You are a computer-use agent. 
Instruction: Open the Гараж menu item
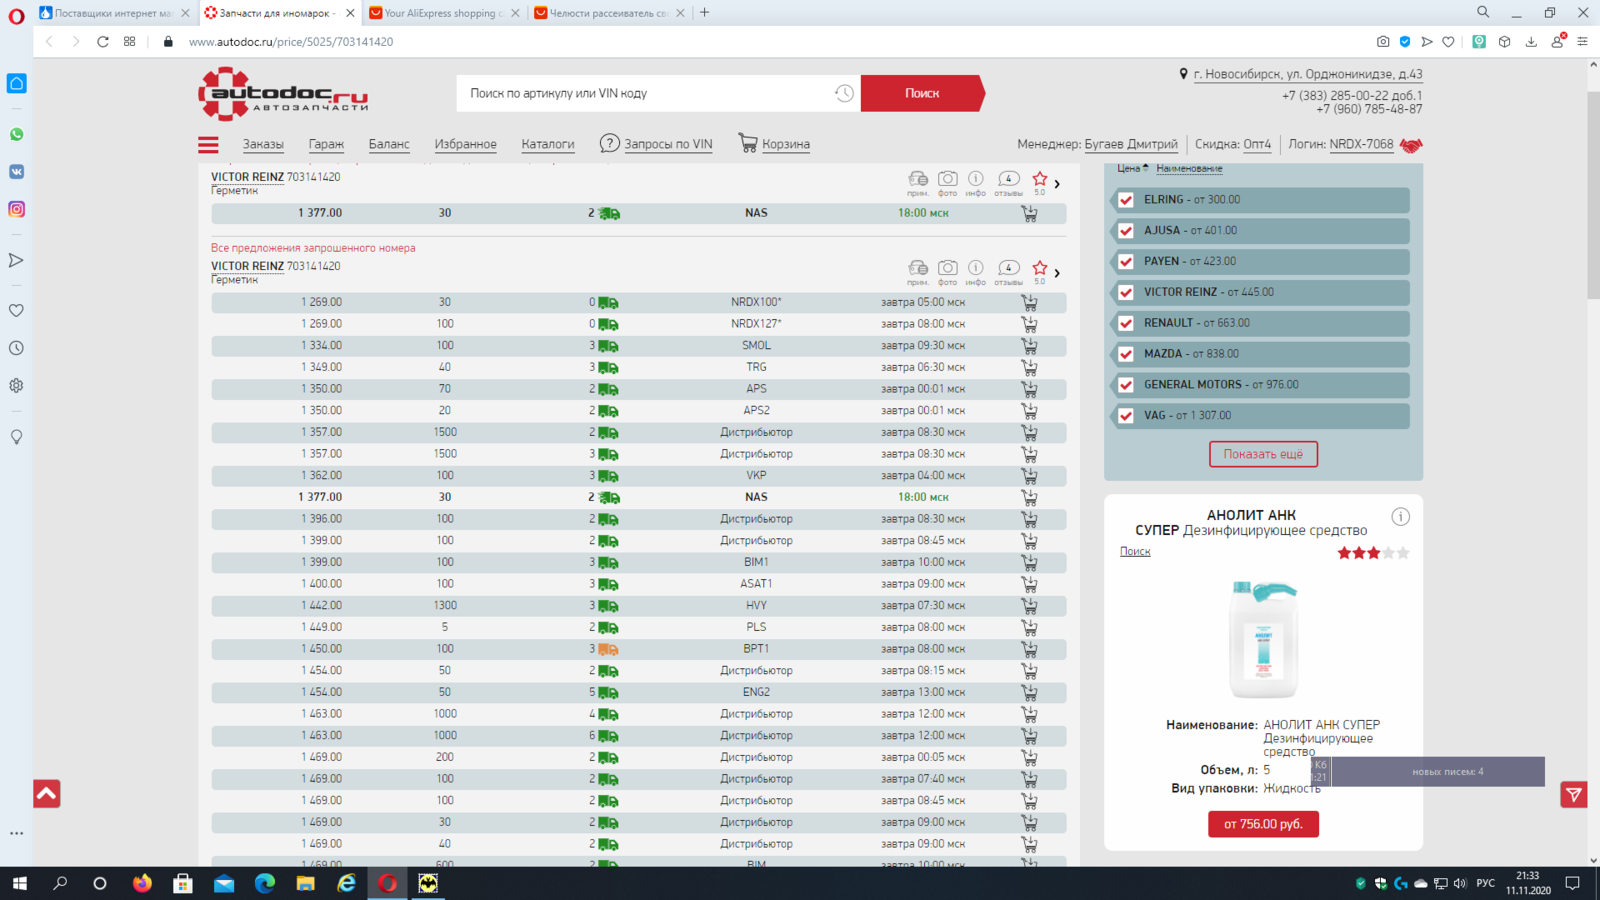pos(326,144)
